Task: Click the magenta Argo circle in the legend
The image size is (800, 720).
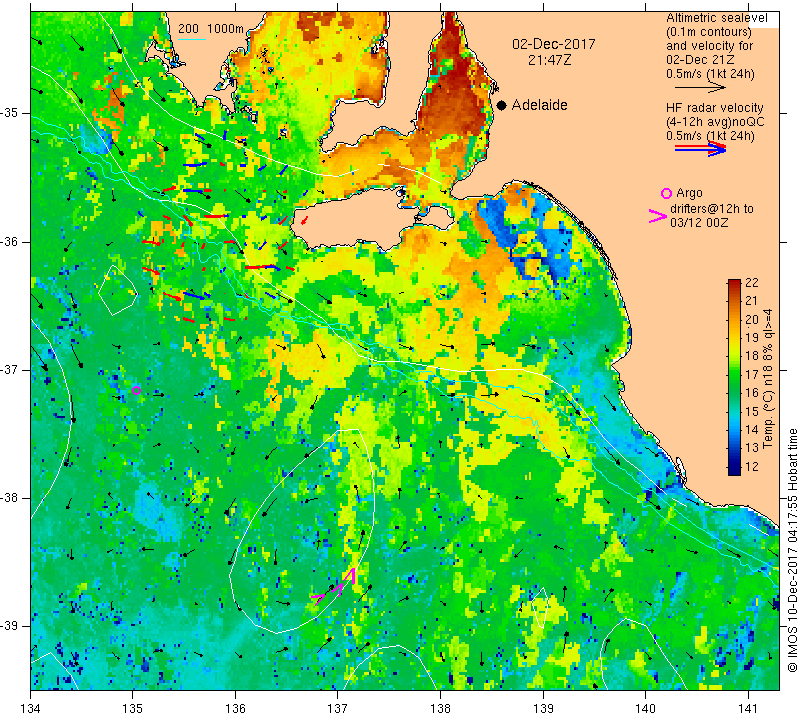Action: pyautogui.click(x=666, y=193)
